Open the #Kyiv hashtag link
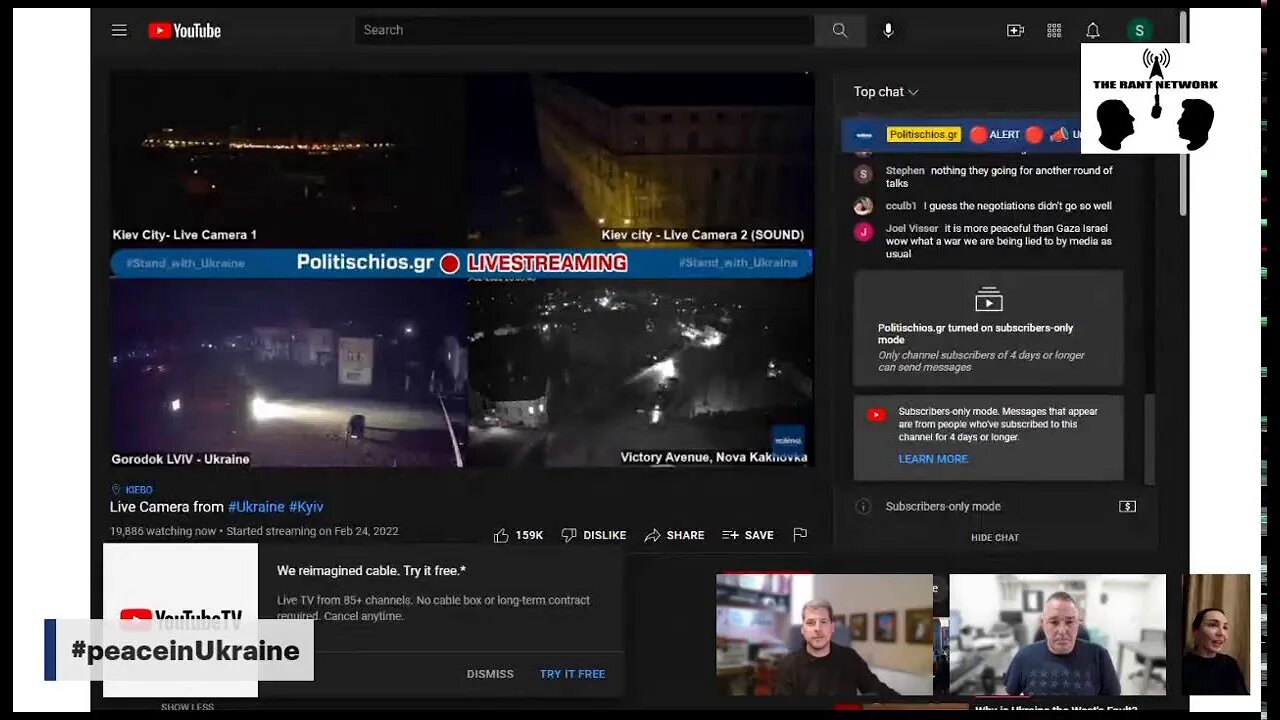 306,507
